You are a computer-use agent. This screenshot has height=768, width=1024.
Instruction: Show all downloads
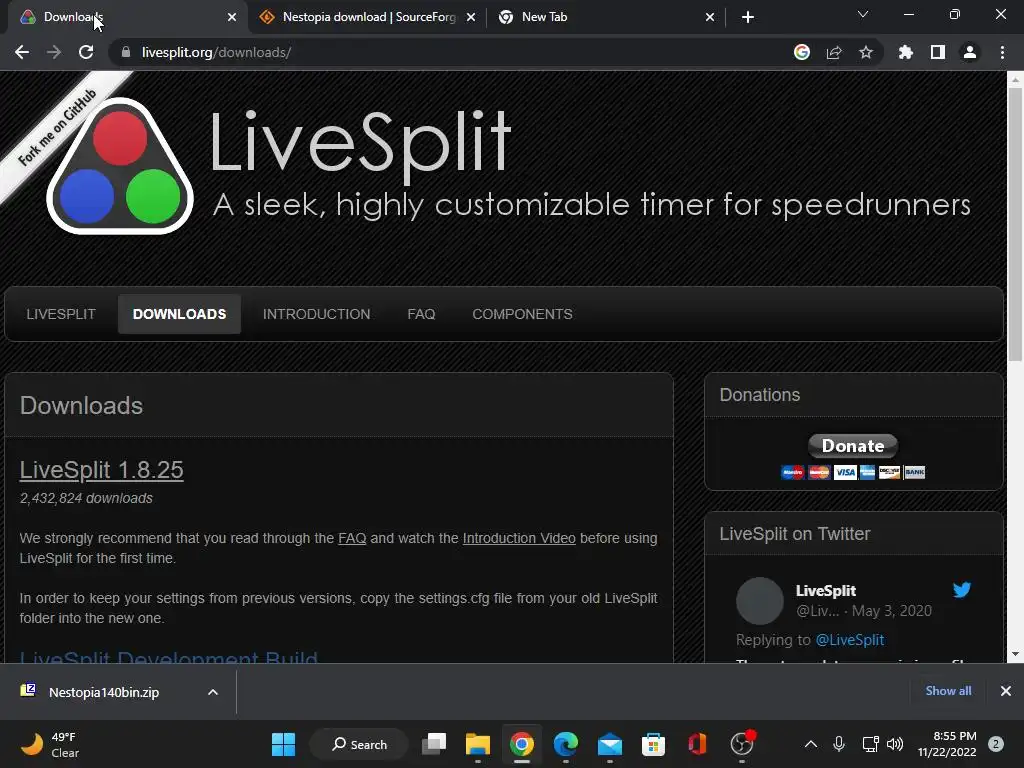[x=948, y=691]
